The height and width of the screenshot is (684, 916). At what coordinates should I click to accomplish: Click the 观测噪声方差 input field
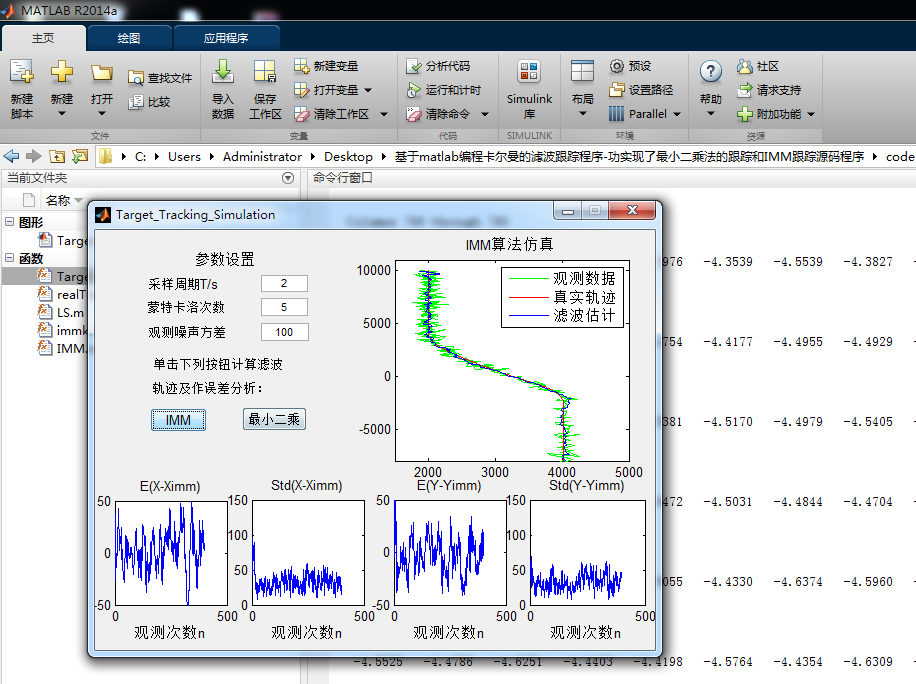click(284, 332)
